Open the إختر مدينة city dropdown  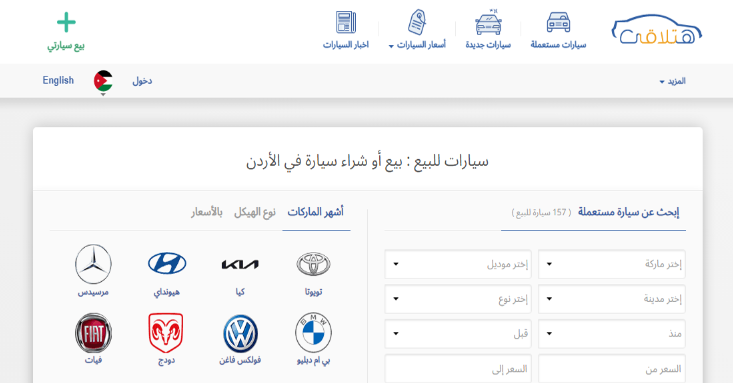point(612,299)
